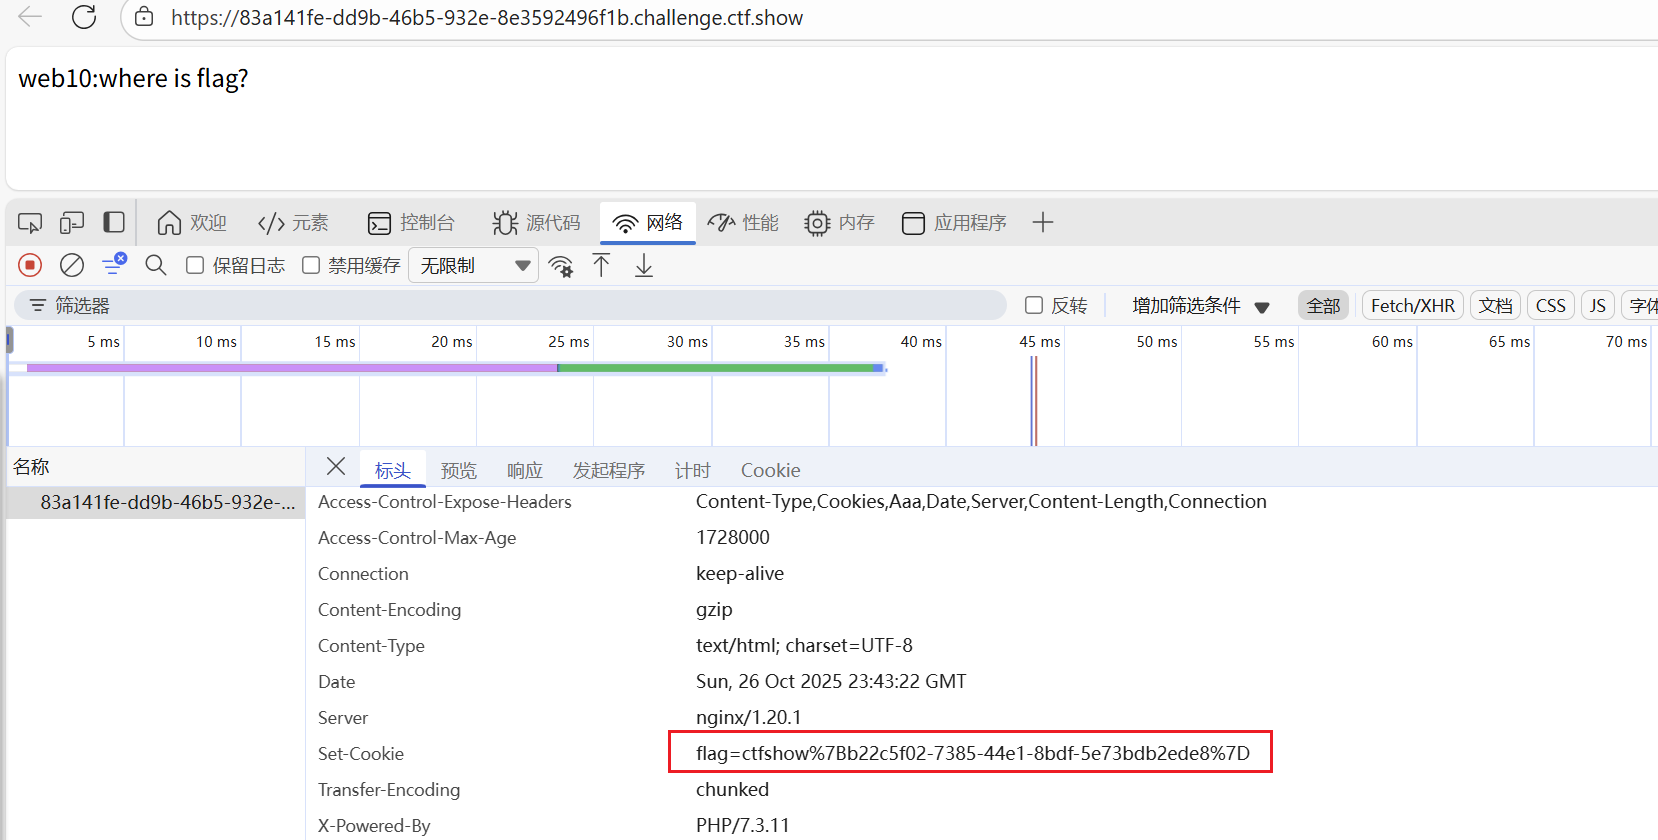This screenshot has width=1658, height=840.
Task: Click the plus icon to add more tools
Action: point(1043,223)
